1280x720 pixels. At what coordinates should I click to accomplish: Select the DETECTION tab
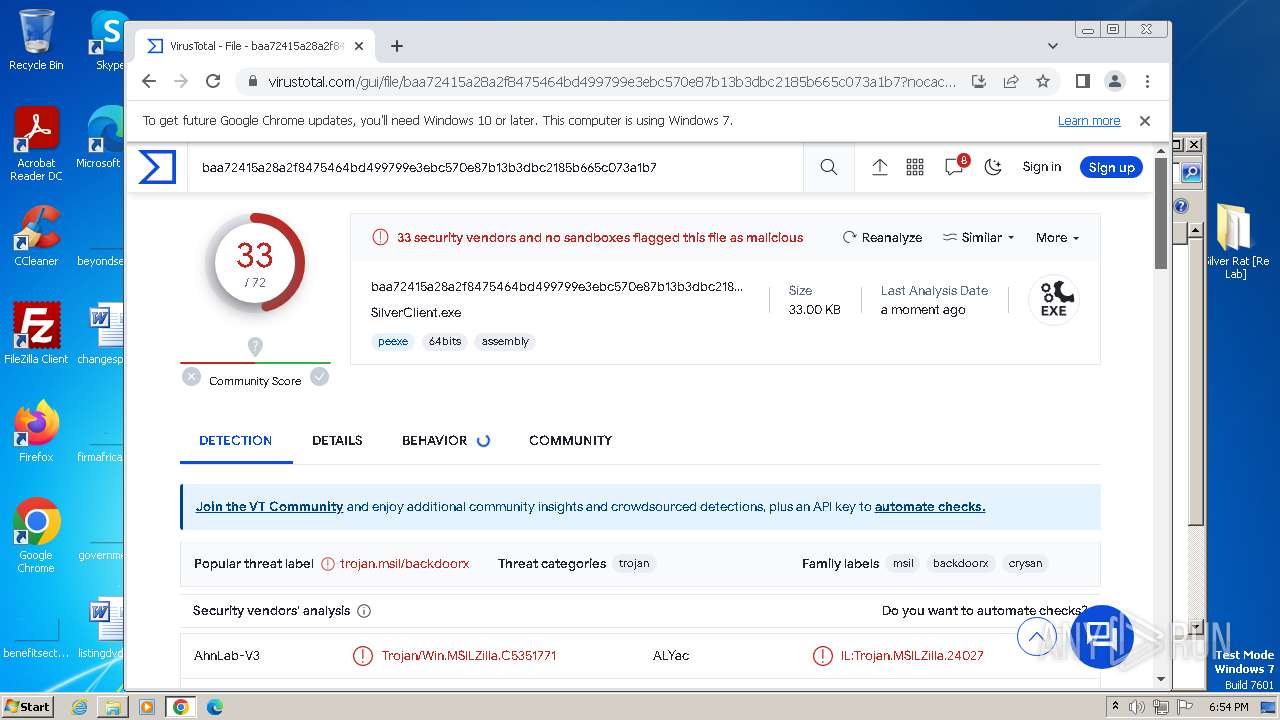click(235, 440)
